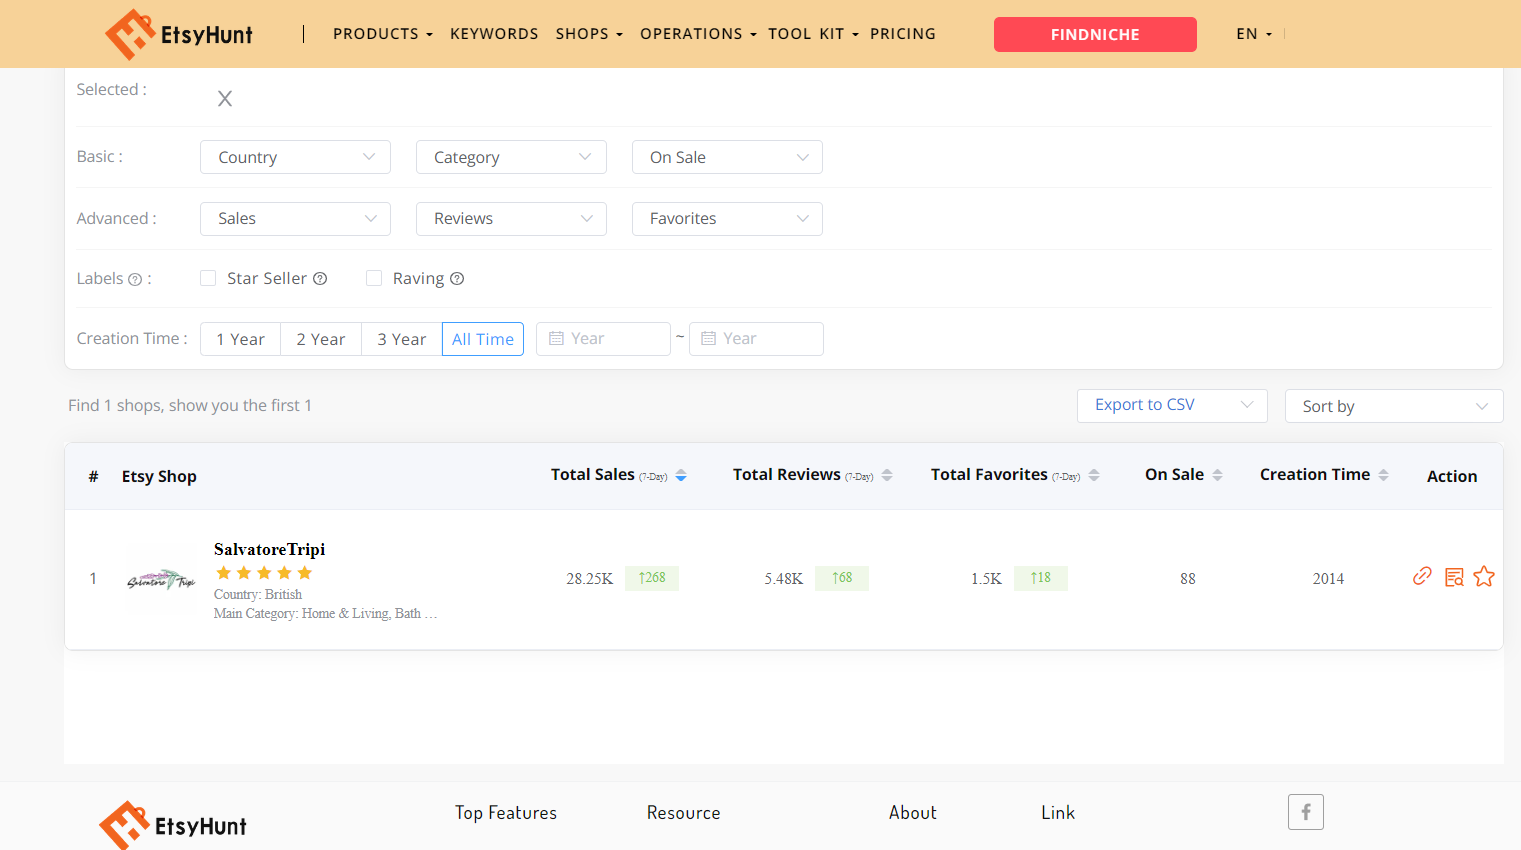The image size is (1521, 850).
Task: Open SalvatoreTripi shop logo thumbnail
Action: point(161,580)
